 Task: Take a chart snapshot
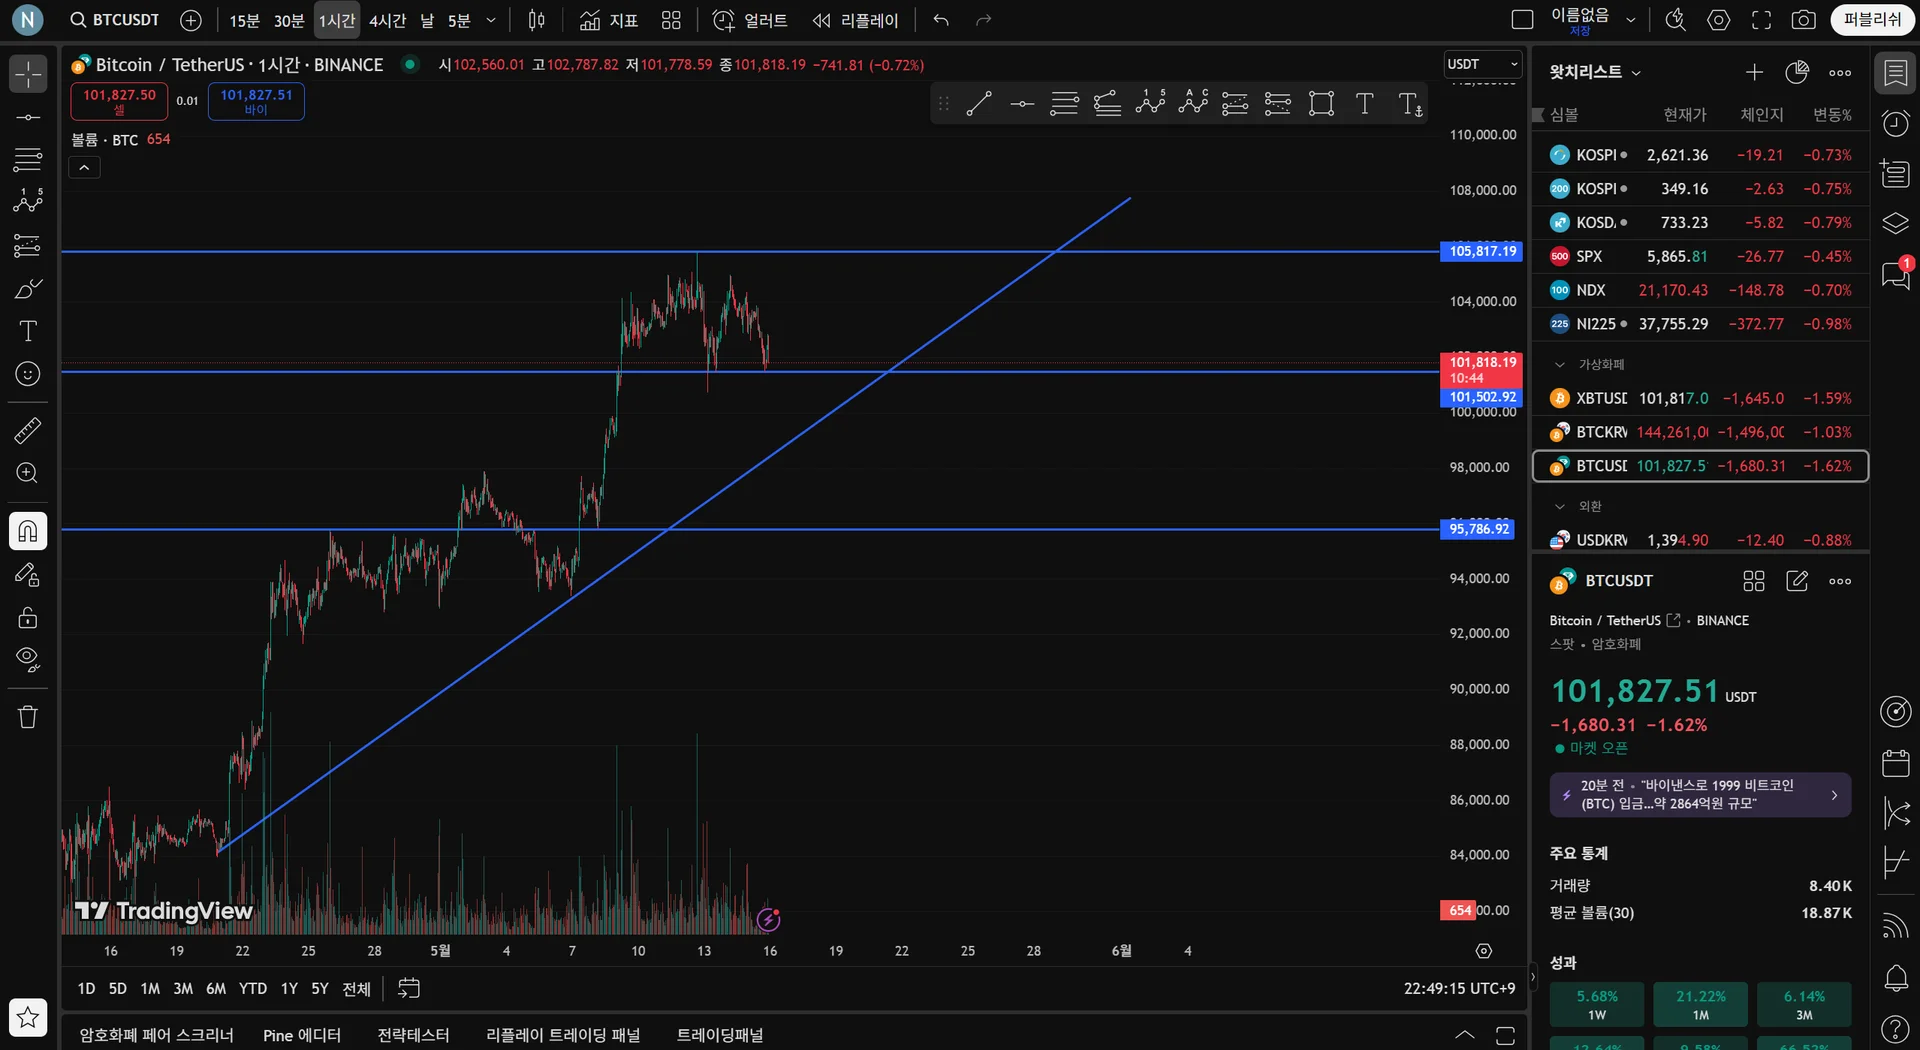(1804, 20)
